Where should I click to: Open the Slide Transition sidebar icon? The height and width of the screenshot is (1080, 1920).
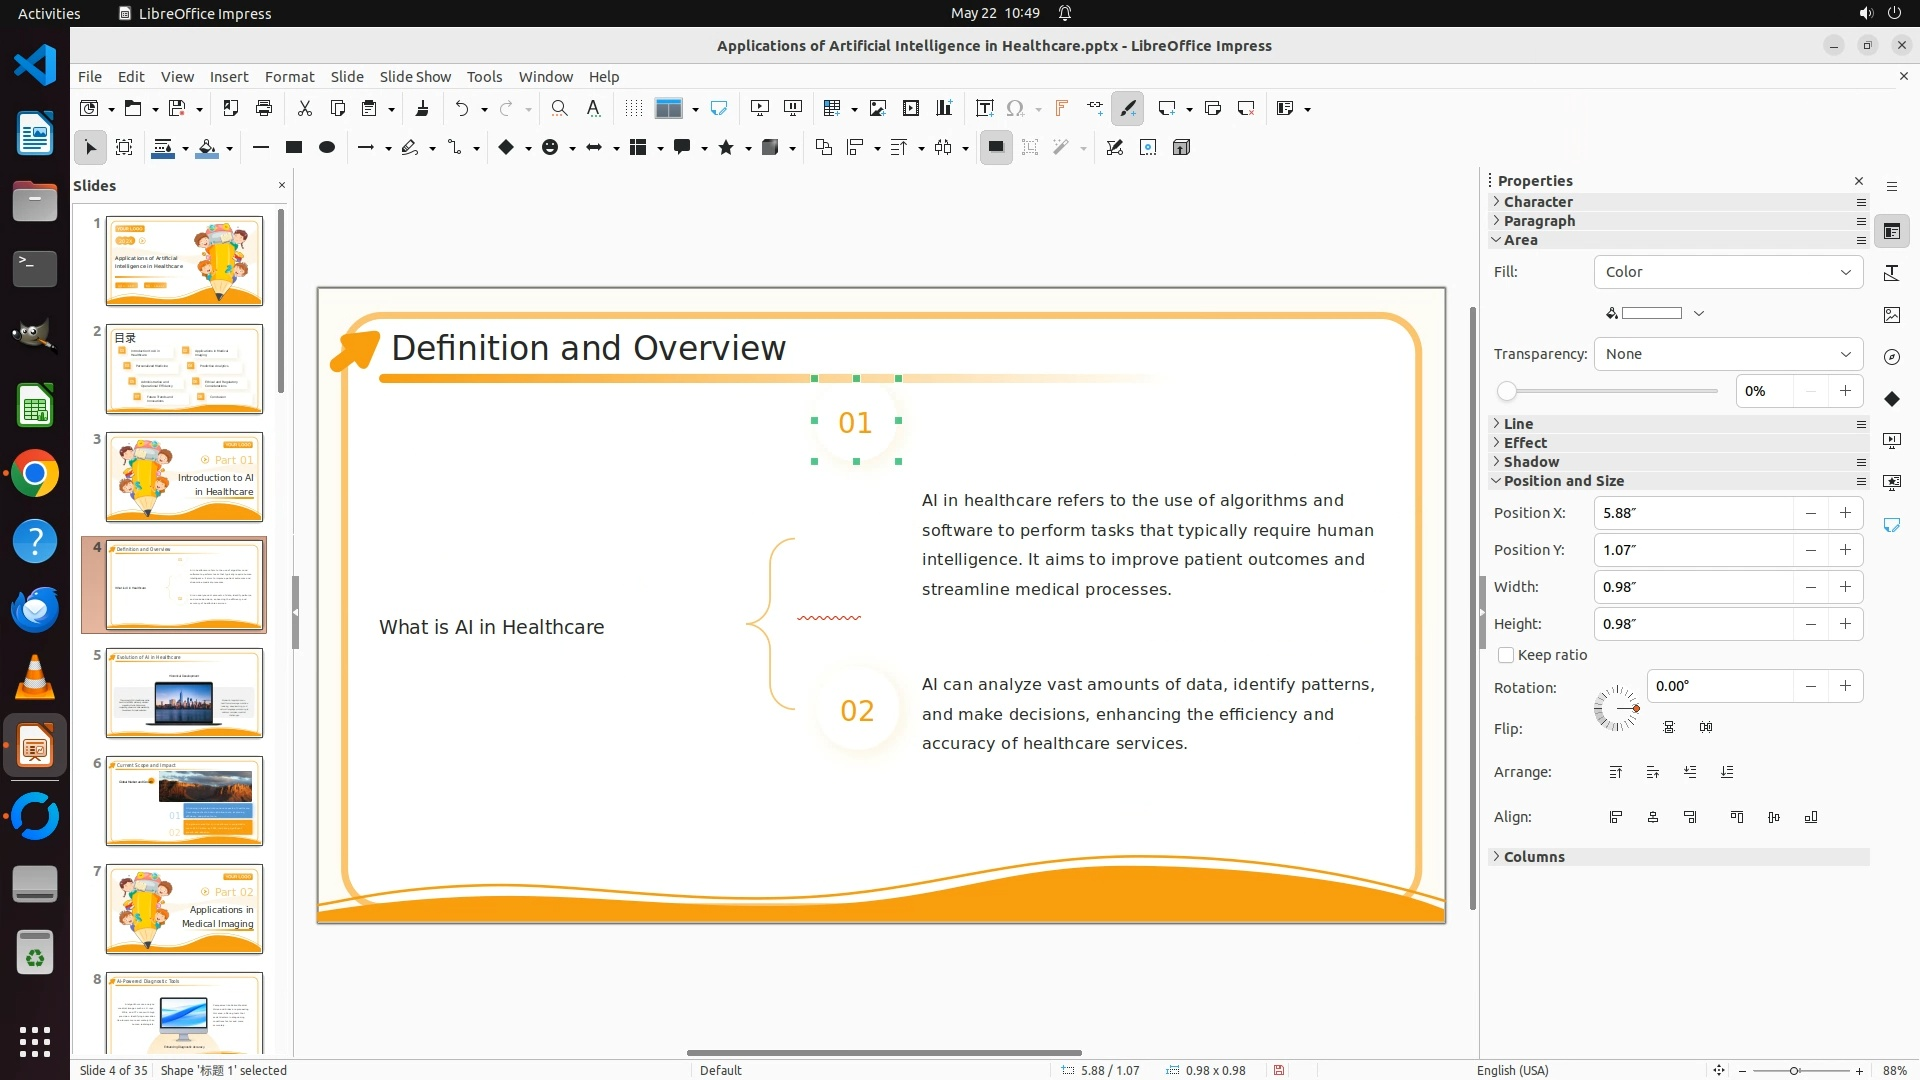[1891, 440]
